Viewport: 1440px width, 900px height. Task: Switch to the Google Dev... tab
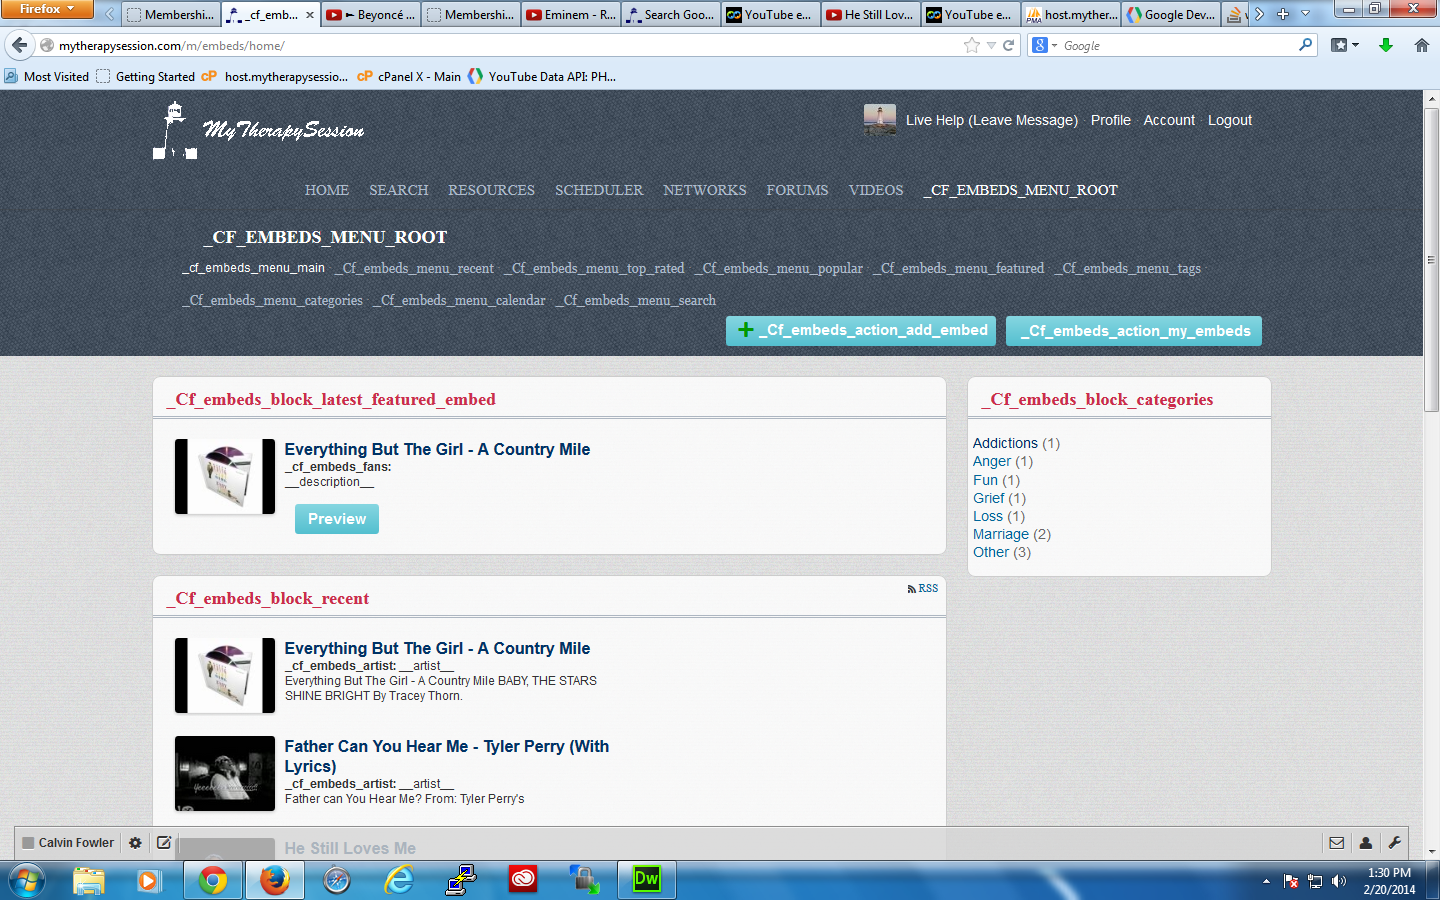(x=1170, y=14)
